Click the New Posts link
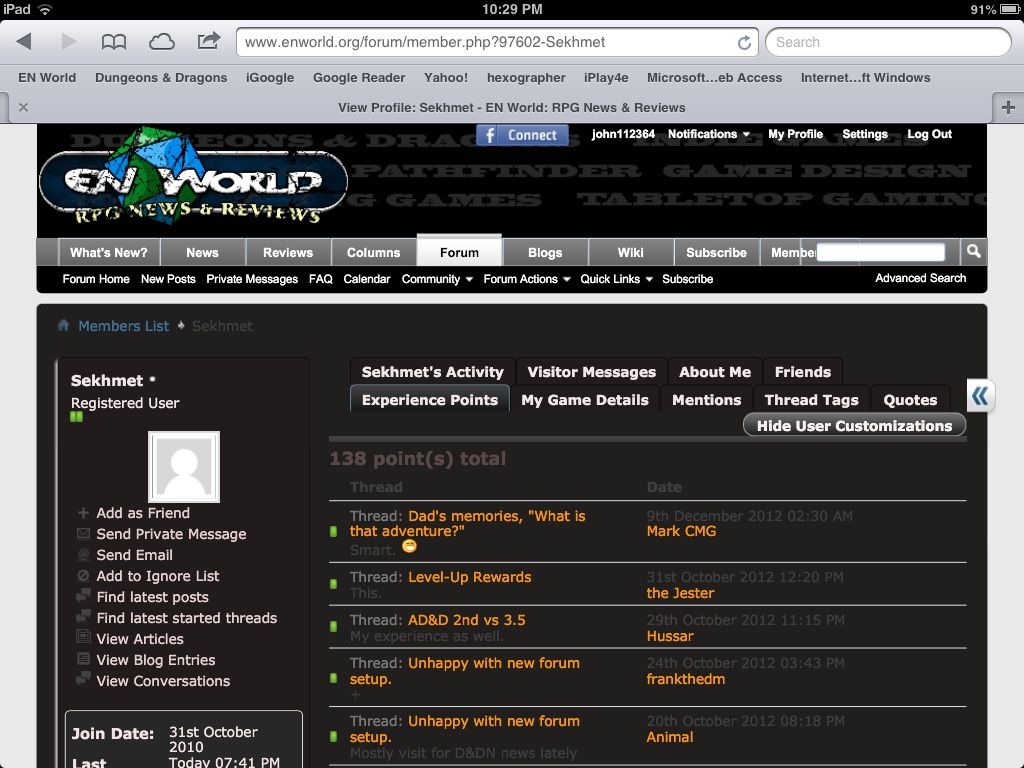 (x=168, y=279)
